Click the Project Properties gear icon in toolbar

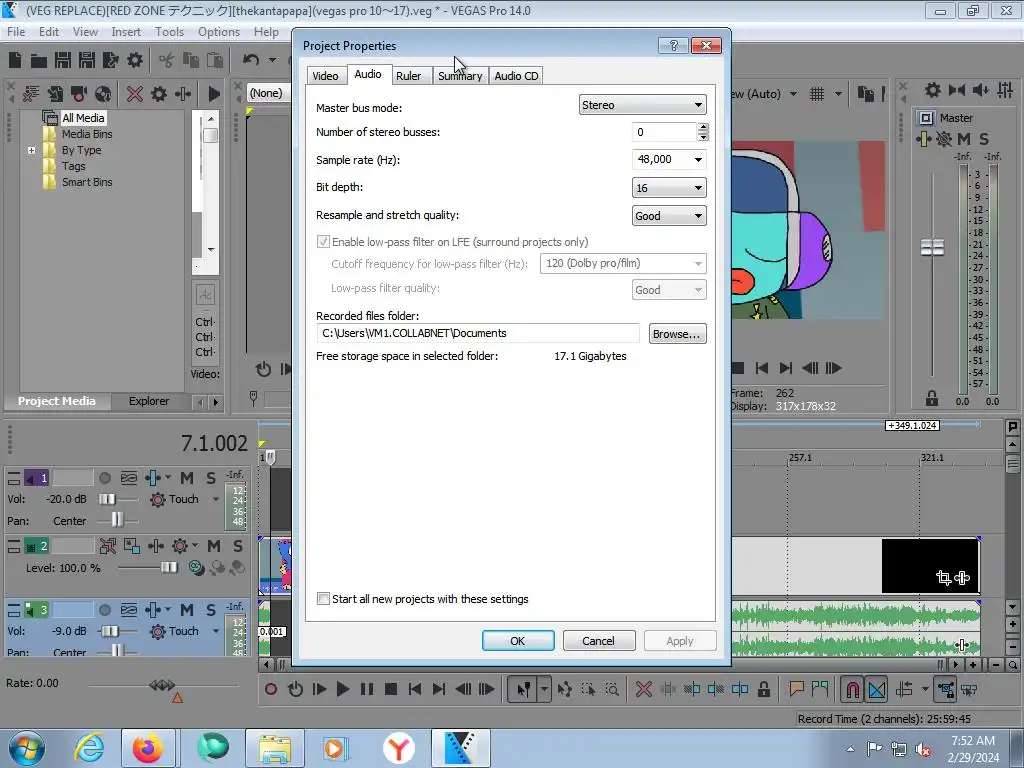tap(135, 60)
